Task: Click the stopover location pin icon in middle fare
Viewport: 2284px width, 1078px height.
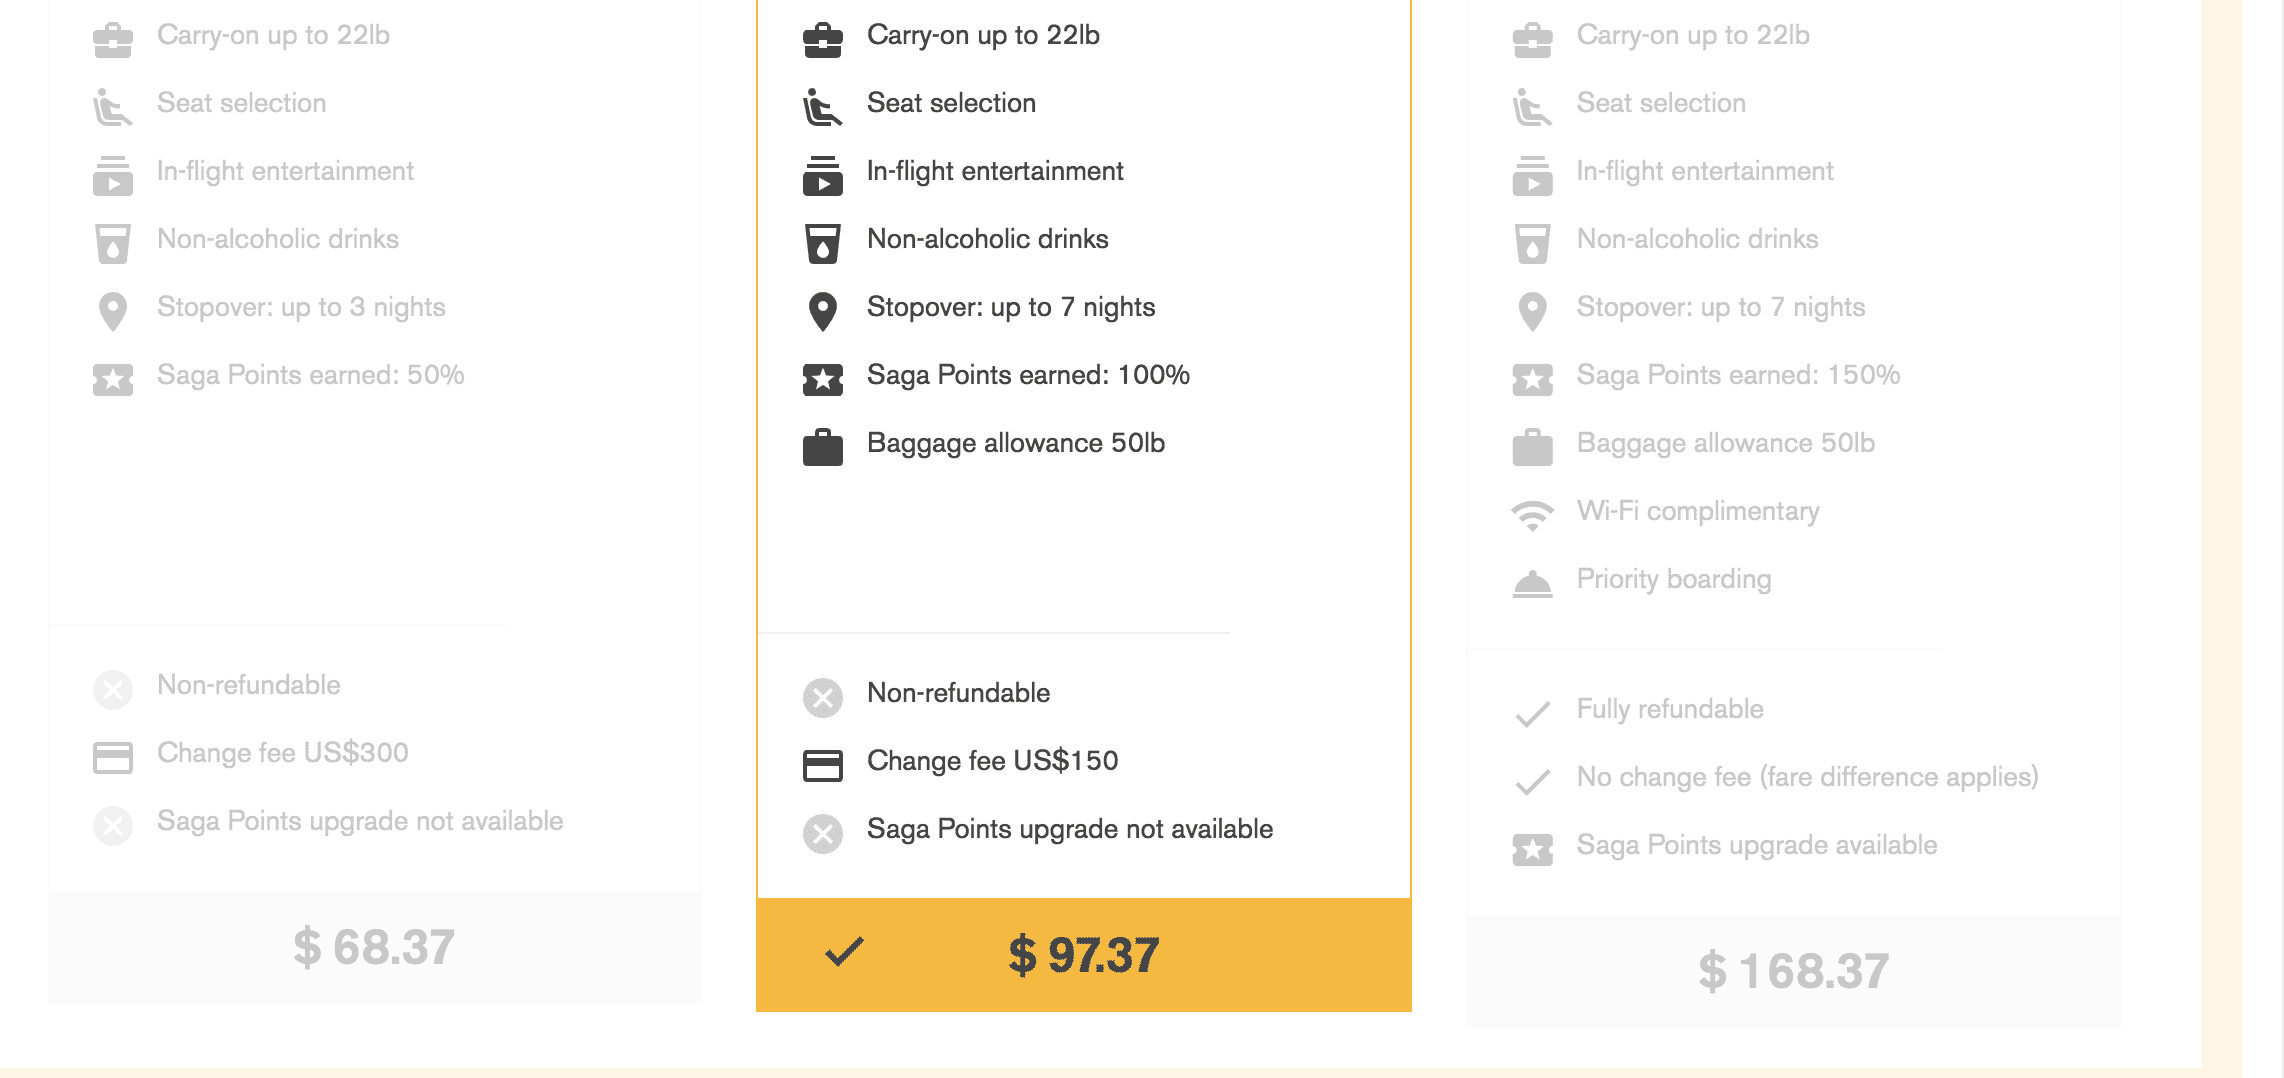Action: point(822,311)
